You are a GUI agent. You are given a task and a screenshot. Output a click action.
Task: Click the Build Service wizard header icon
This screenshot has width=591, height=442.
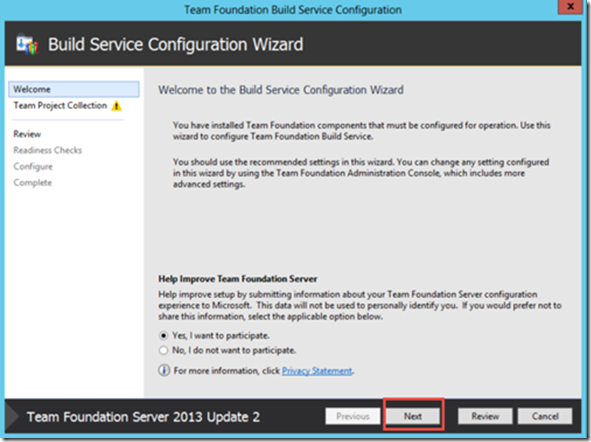[x=27, y=44]
